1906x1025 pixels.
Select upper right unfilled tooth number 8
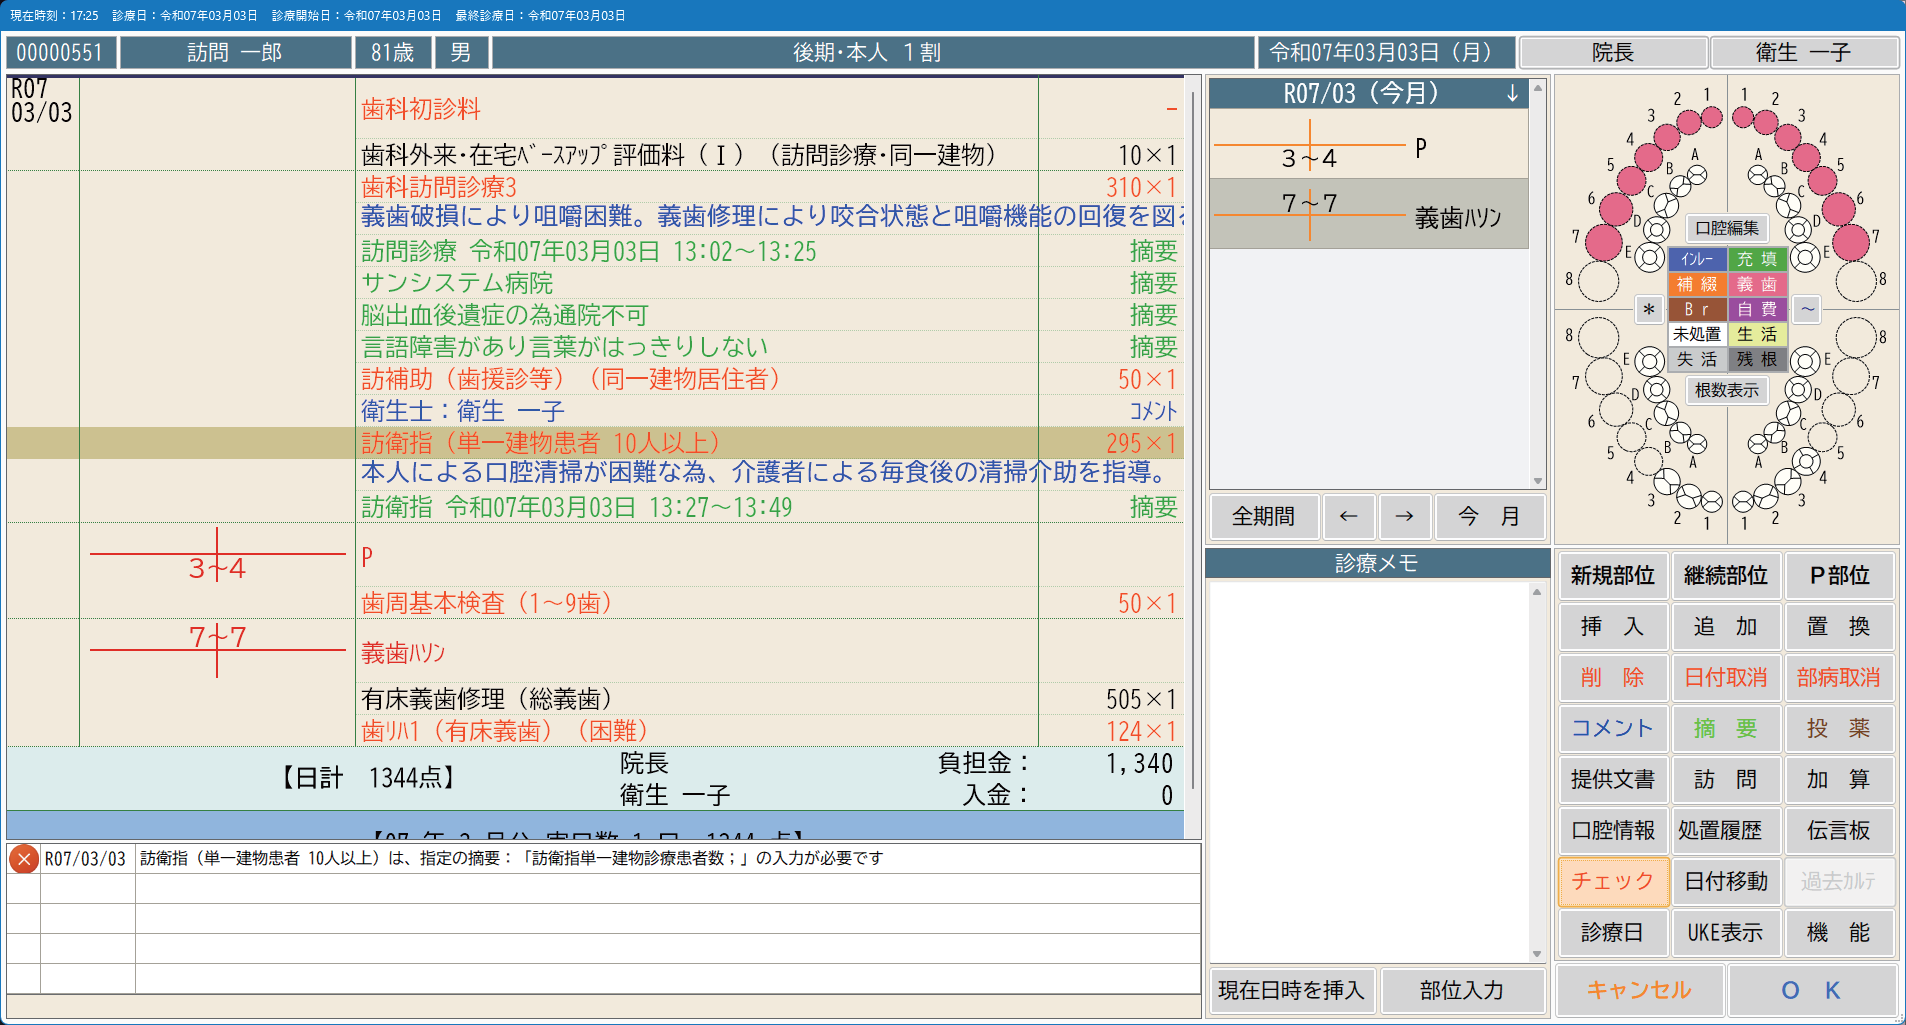[x=1598, y=281]
